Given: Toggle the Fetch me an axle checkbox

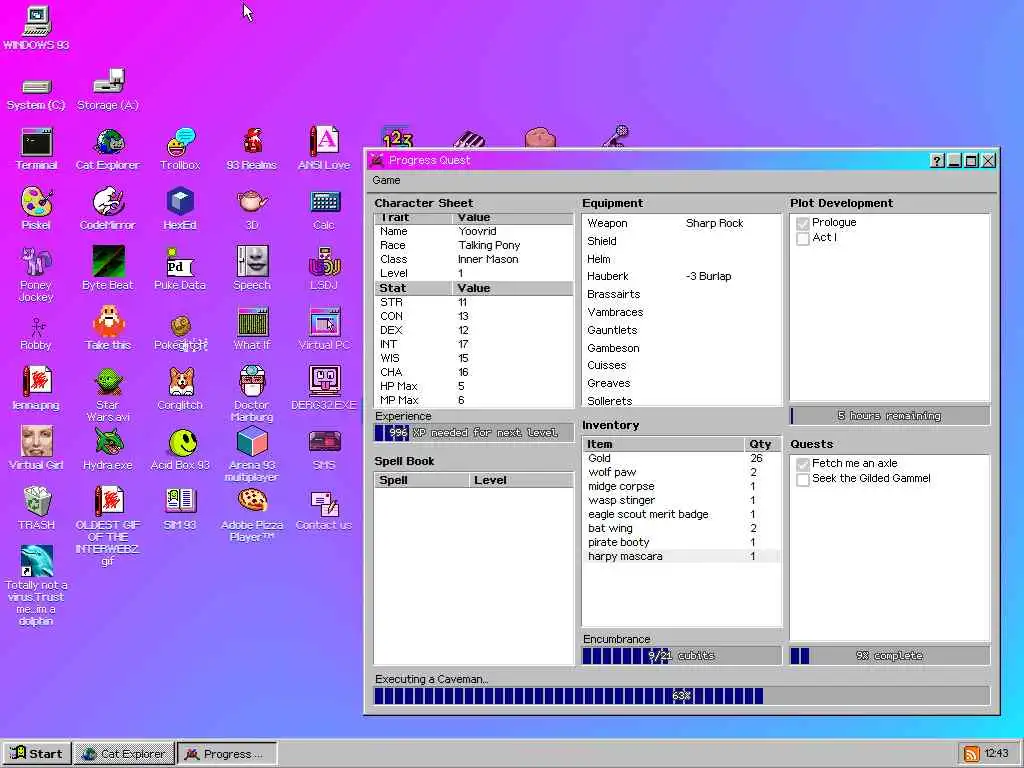Looking at the screenshot, I should [803, 464].
